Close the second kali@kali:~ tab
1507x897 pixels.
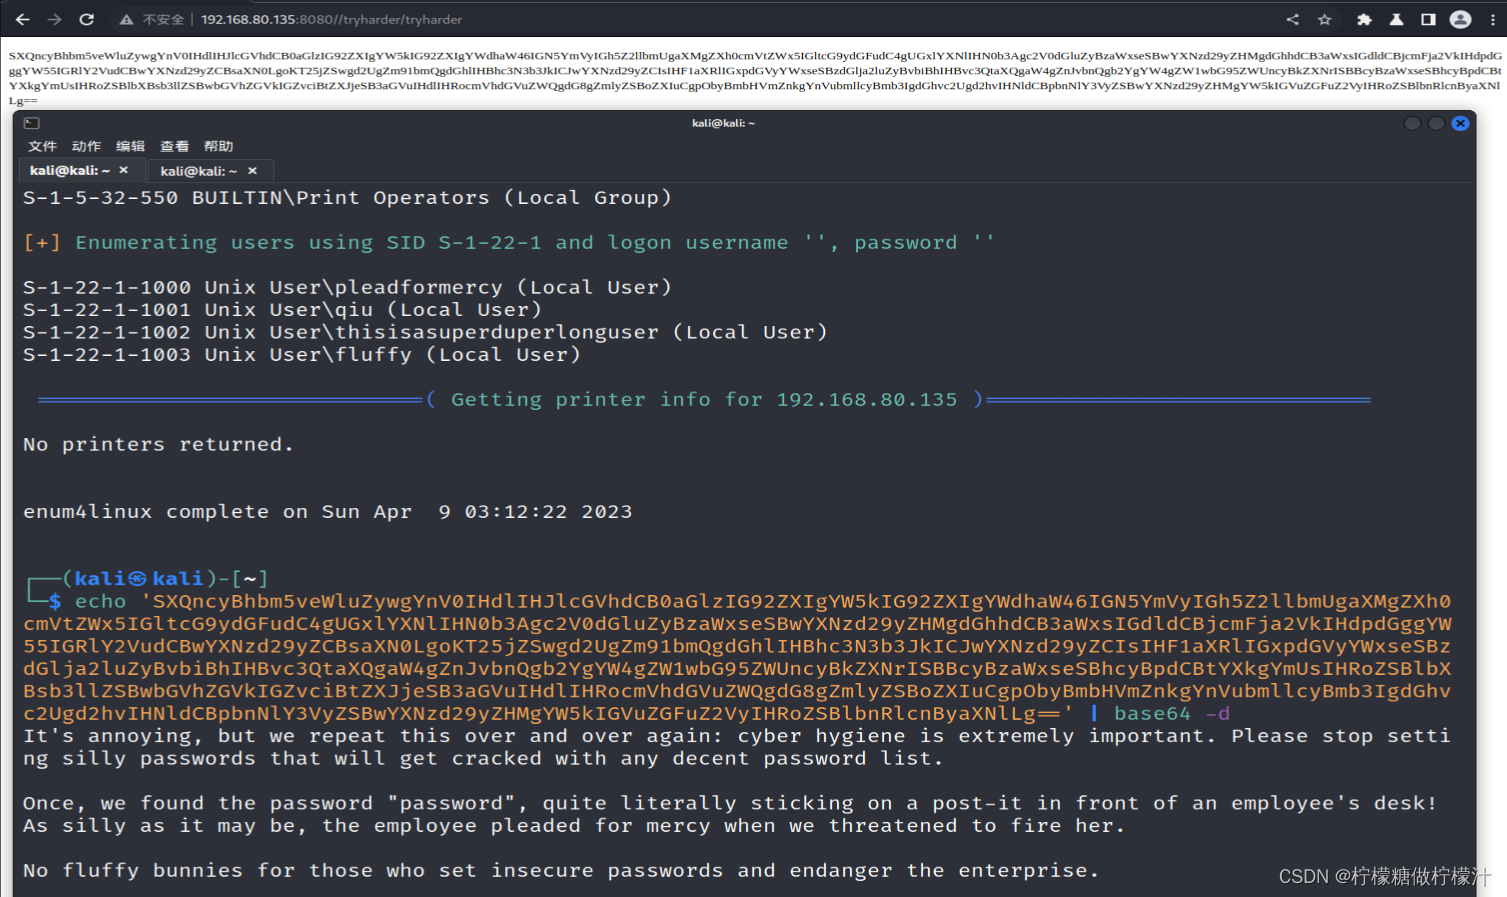click(253, 171)
